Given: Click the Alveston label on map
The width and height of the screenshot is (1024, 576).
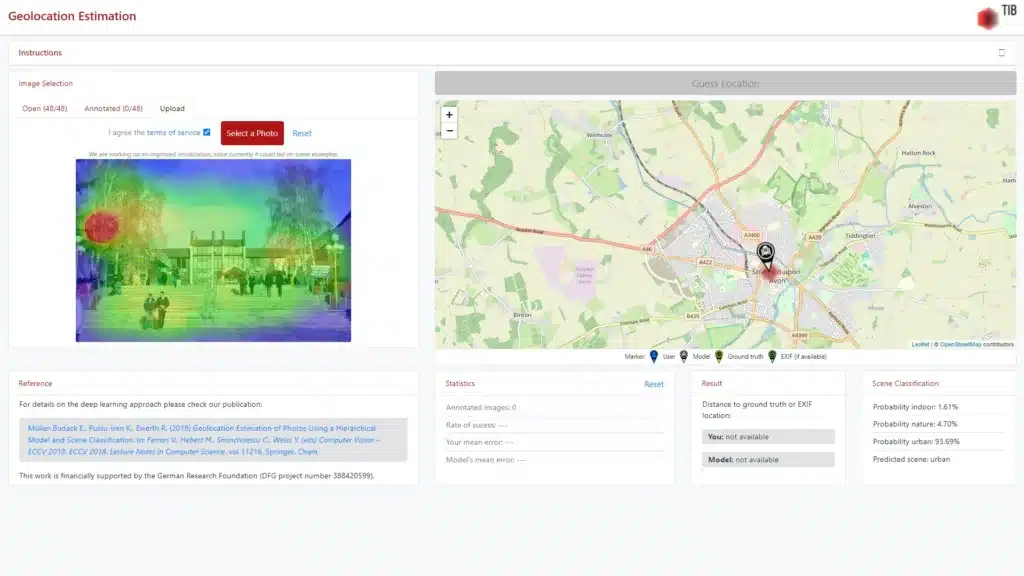Looking at the screenshot, I should (x=920, y=206).
